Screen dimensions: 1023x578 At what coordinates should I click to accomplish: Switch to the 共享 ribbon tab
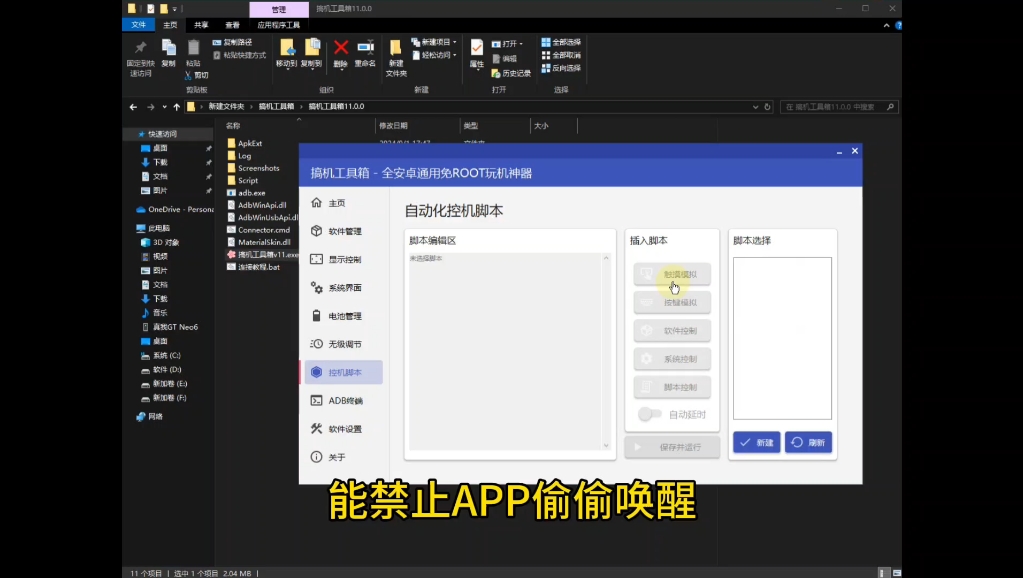201,25
